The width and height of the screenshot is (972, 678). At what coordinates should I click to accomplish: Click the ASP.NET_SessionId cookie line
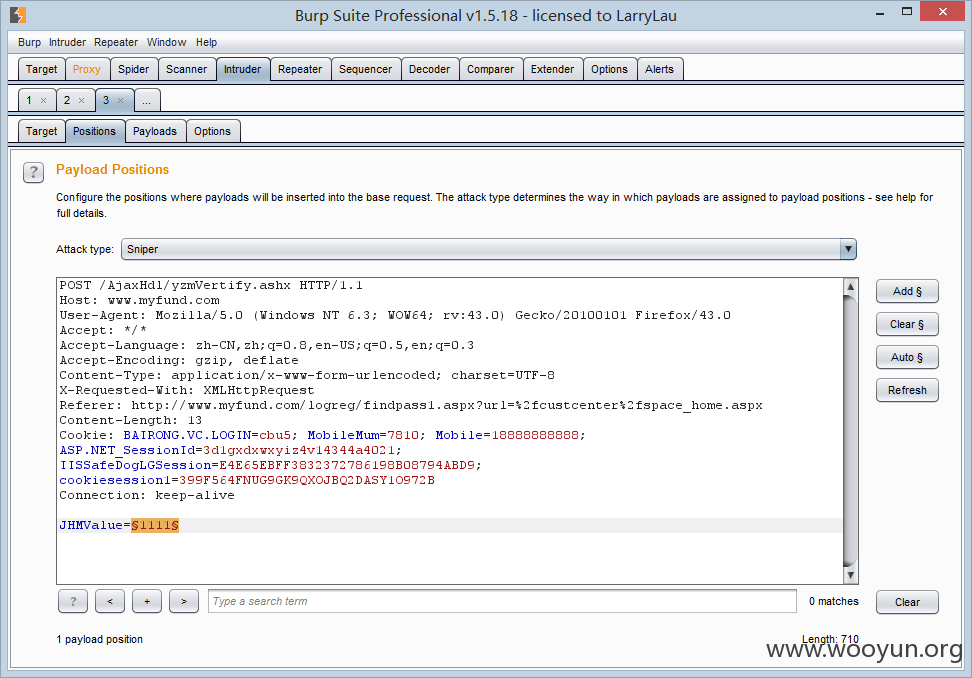click(231, 451)
